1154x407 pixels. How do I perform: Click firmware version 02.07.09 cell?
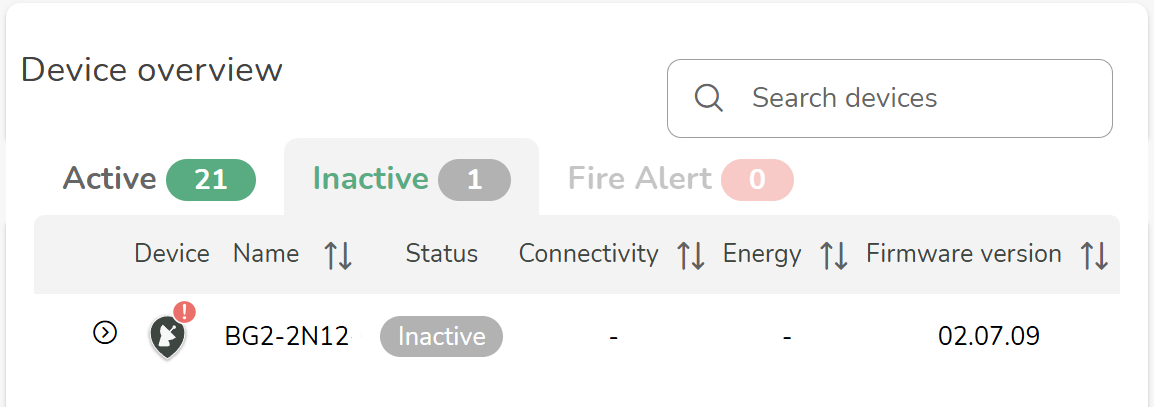click(988, 337)
